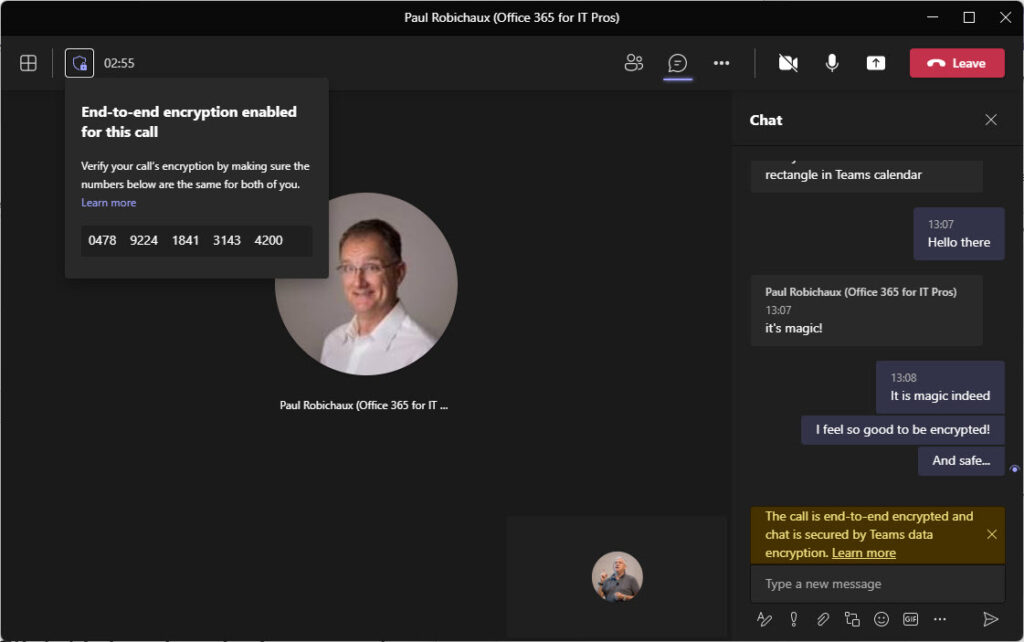Minimize the Teams call window
The height and width of the screenshot is (642, 1024).
coord(933,17)
